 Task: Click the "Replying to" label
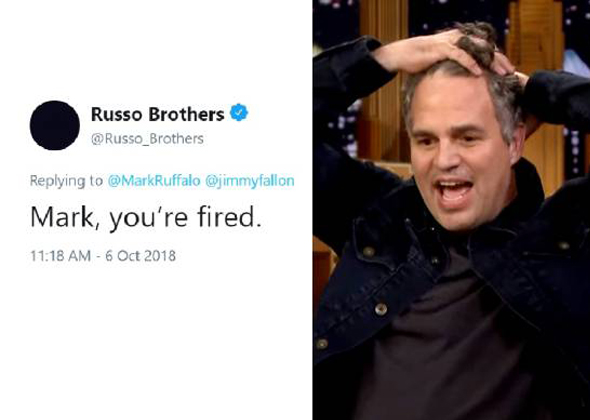[66, 181]
